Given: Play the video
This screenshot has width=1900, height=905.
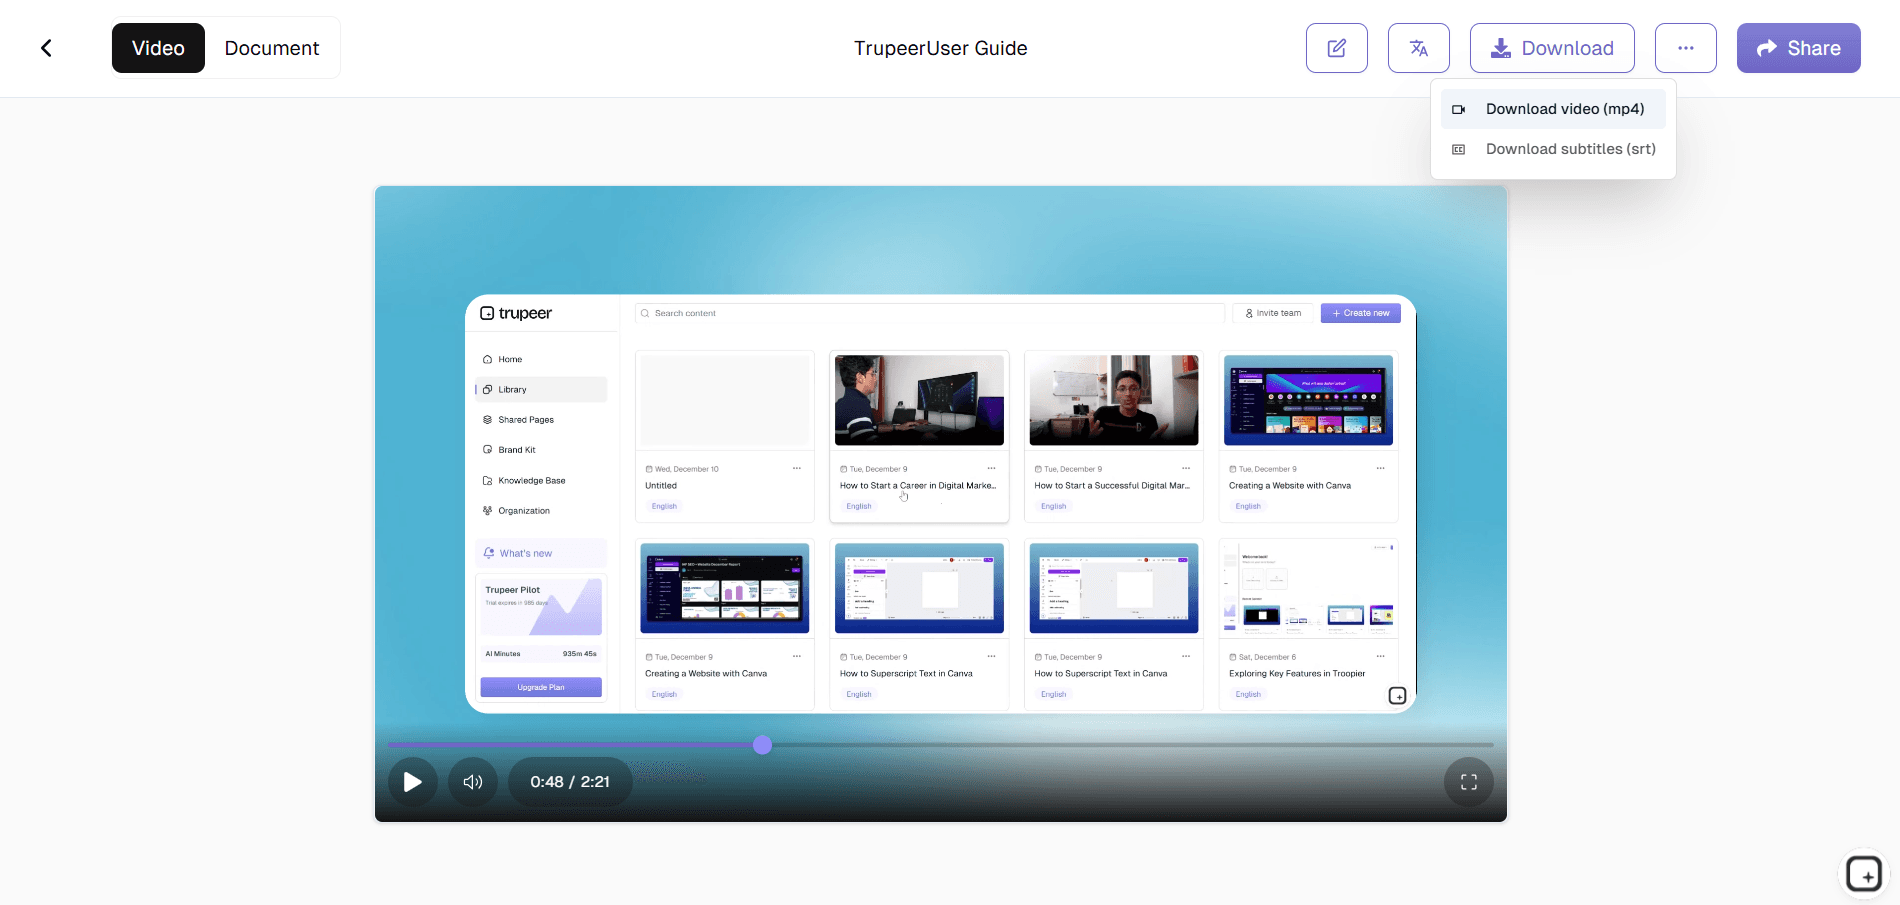Looking at the screenshot, I should 412,782.
